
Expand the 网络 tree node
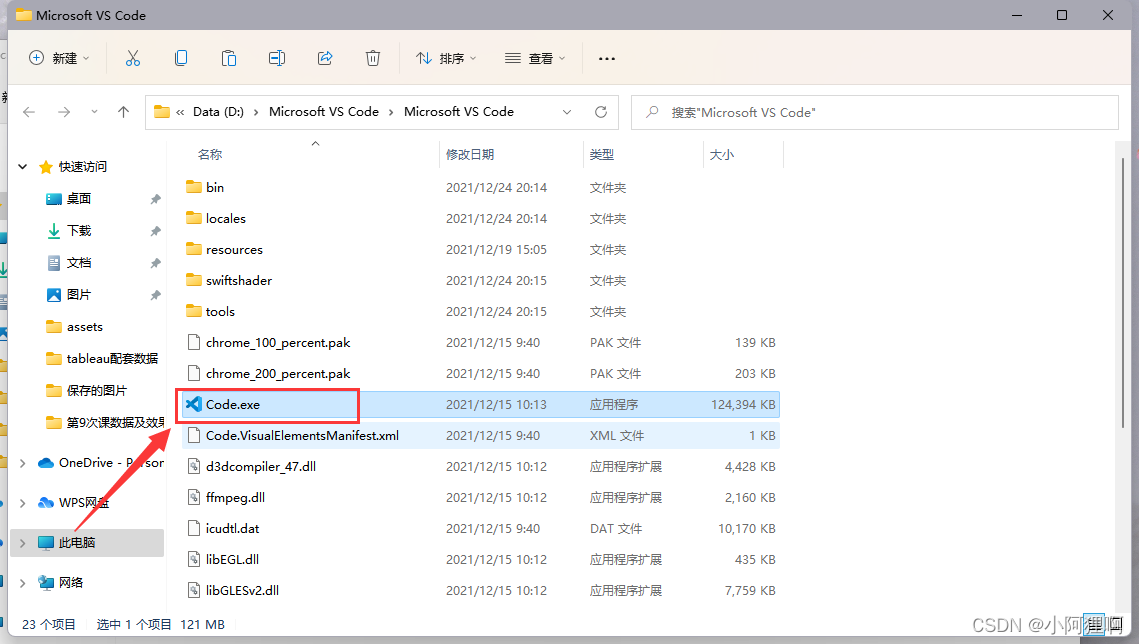coord(23,582)
